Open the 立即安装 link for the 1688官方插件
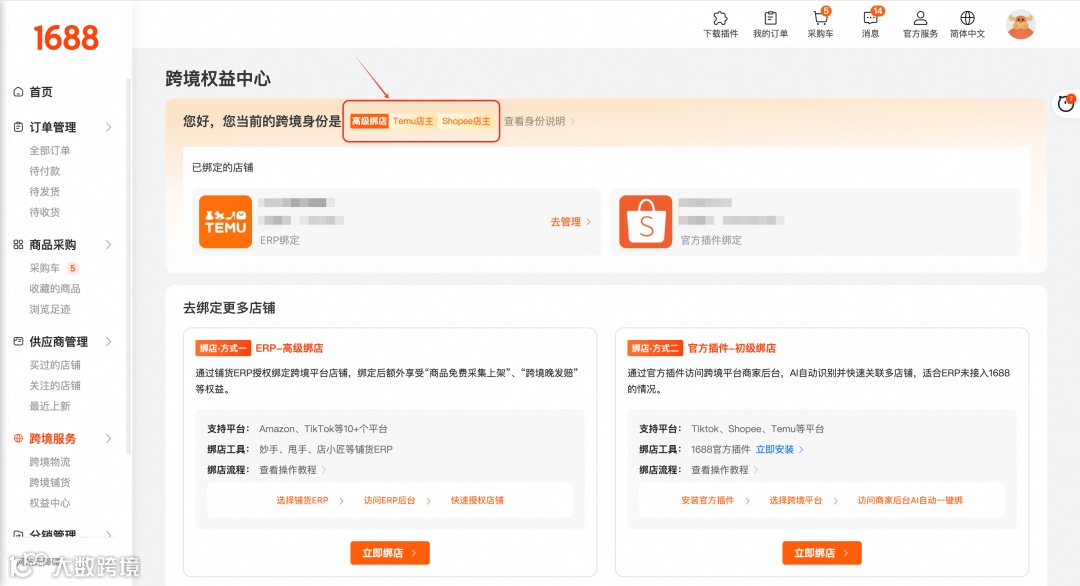1080x586 pixels. 780,450
